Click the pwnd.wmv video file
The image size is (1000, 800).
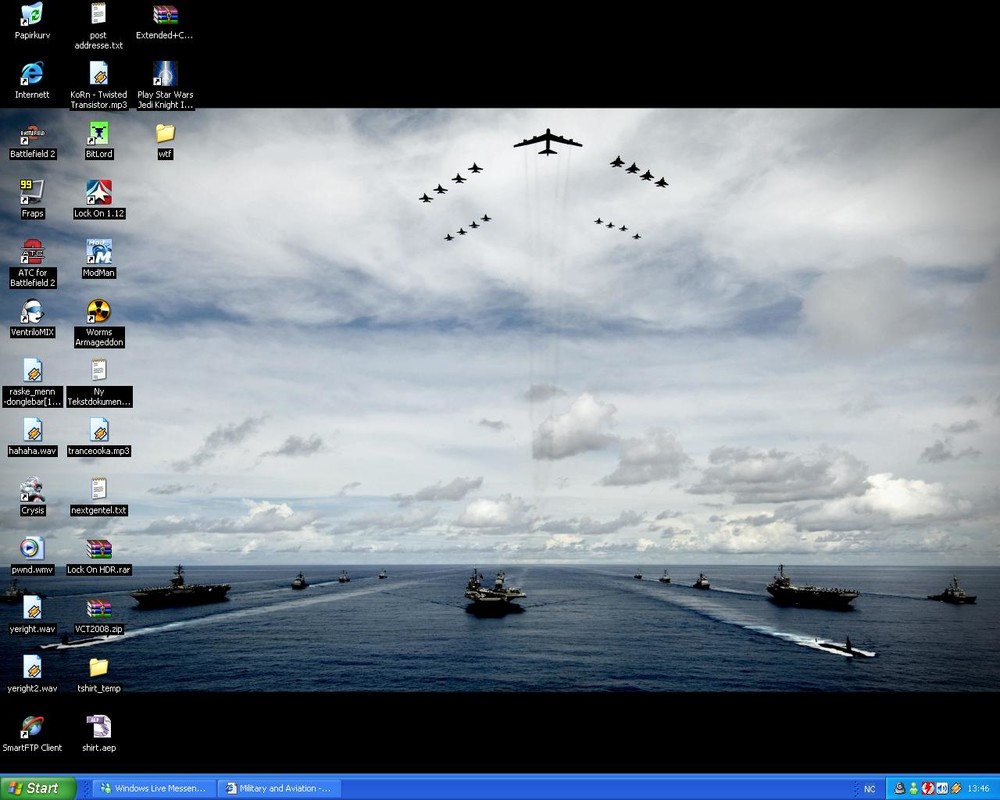click(32, 549)
